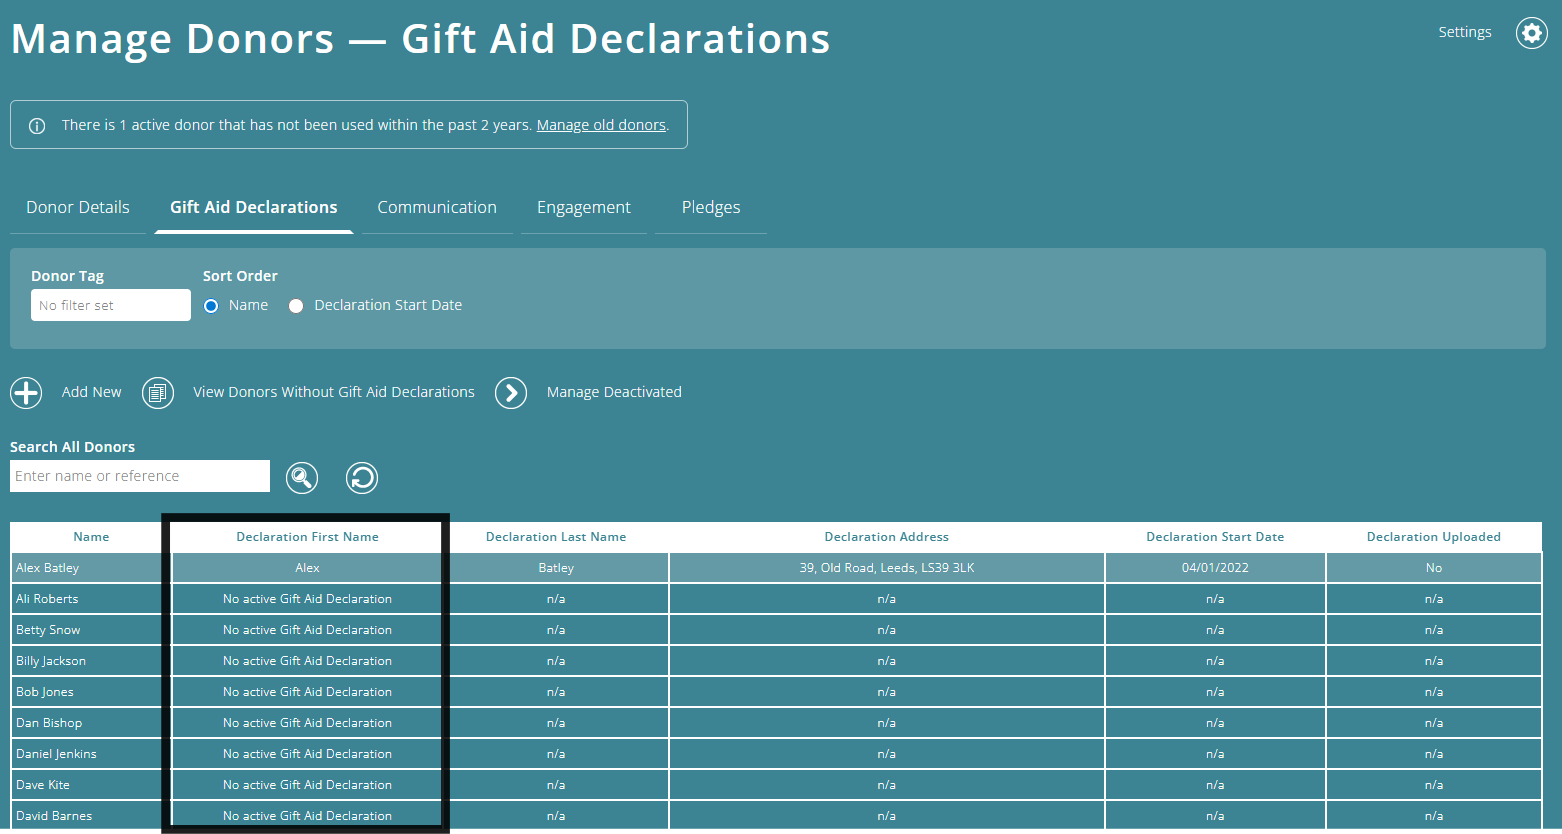Open the Pledges tab

tap(710, 207)
